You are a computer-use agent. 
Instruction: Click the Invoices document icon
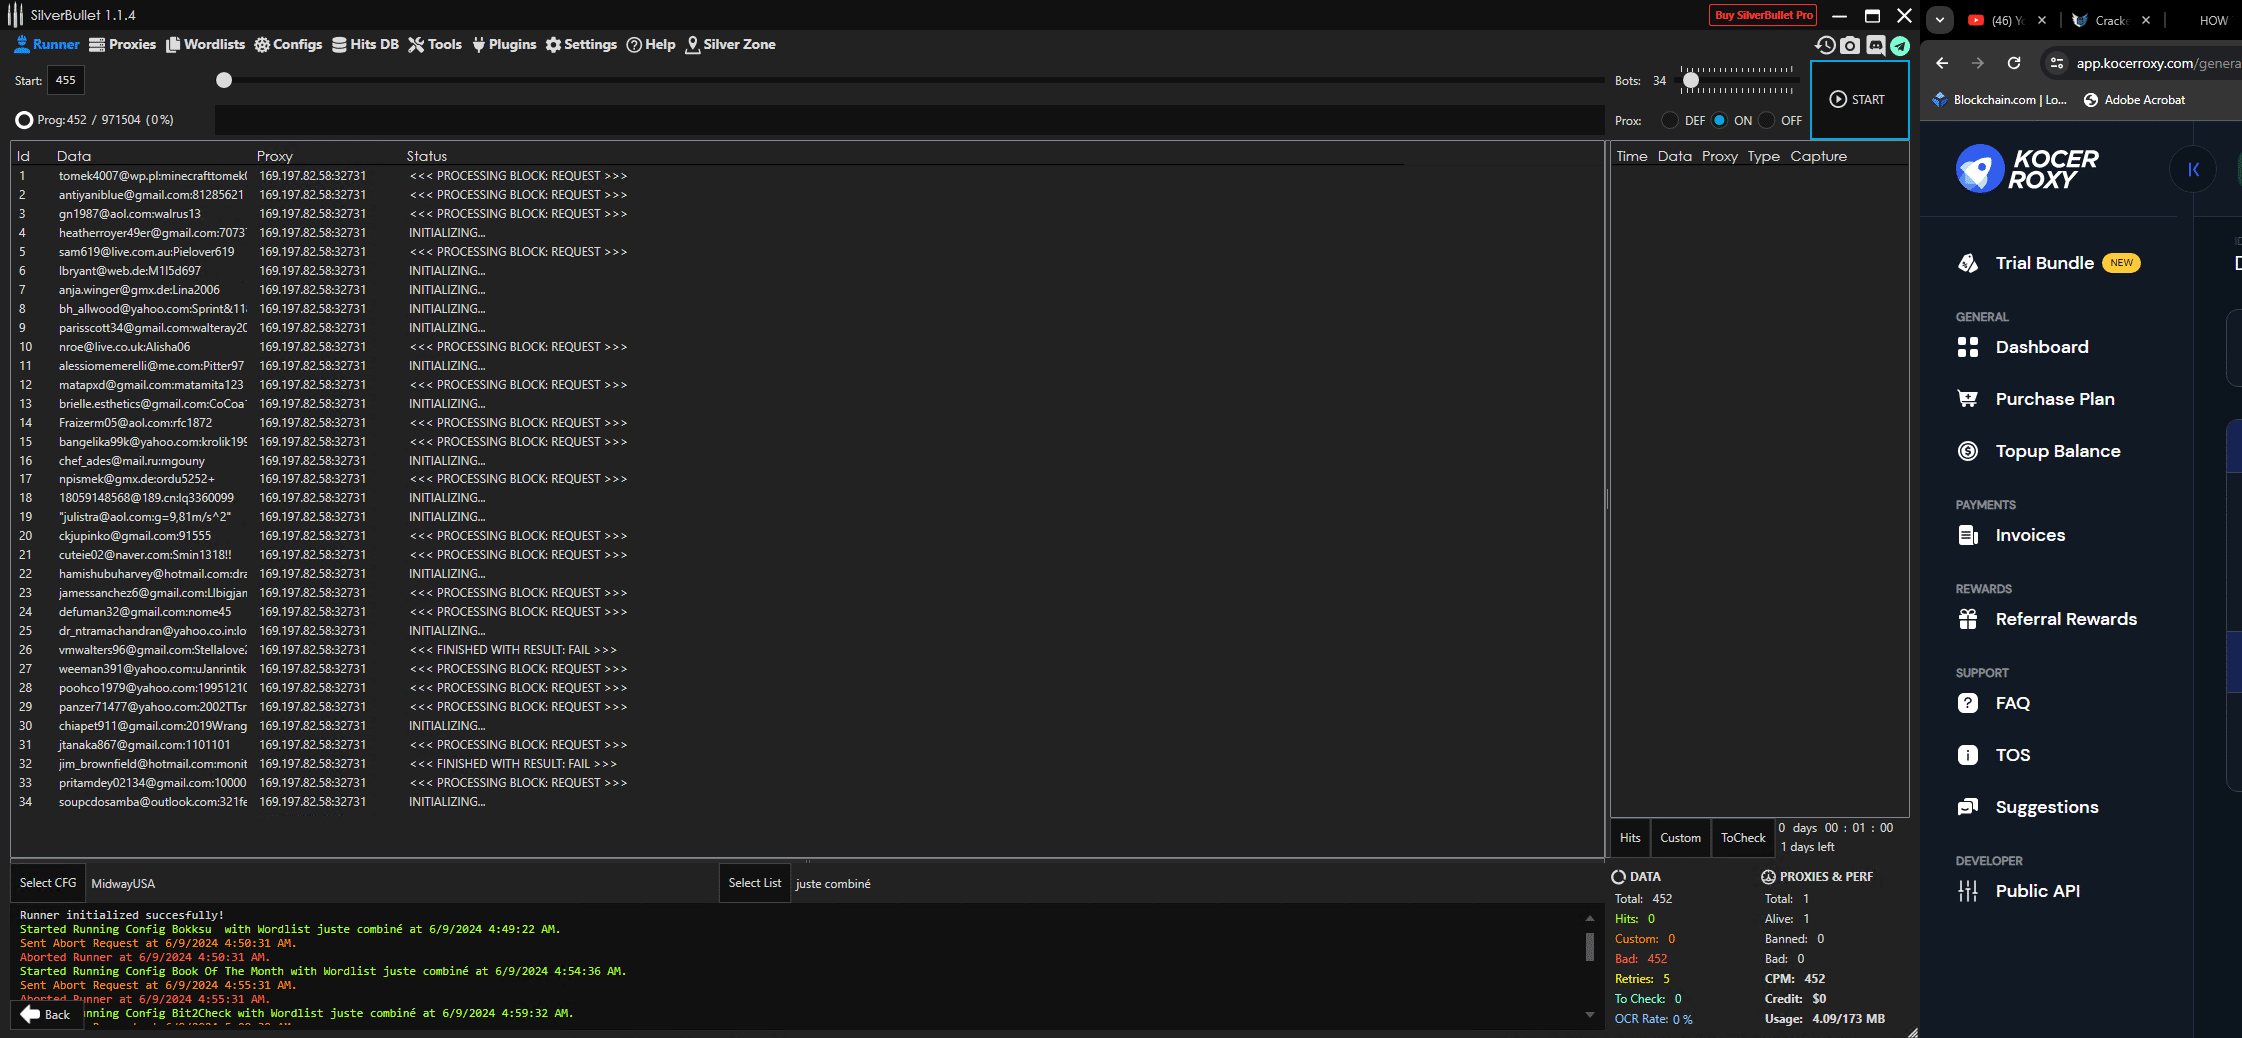[x=1968, y=535]
